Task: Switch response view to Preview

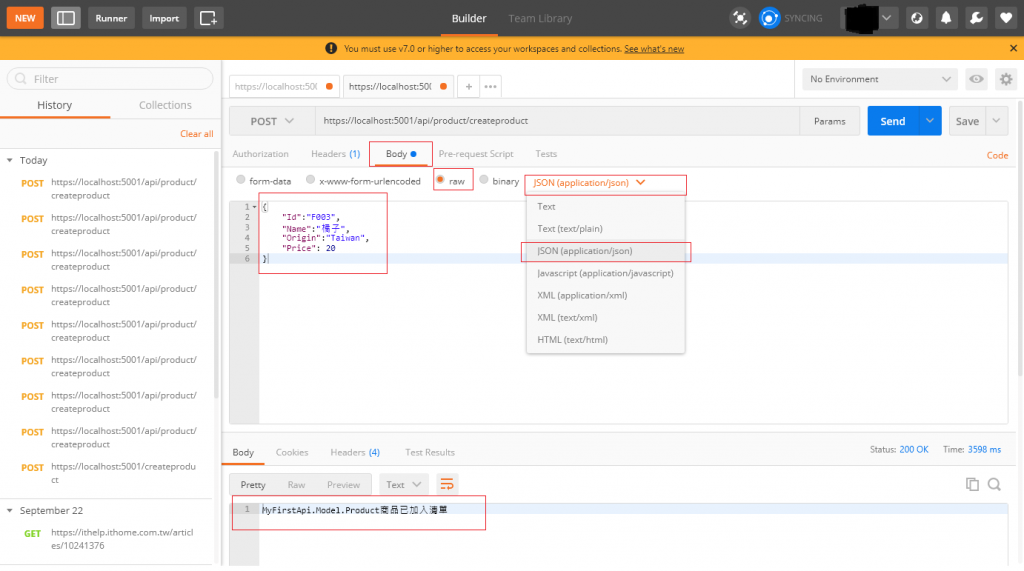Action: (x=344, y=485)
